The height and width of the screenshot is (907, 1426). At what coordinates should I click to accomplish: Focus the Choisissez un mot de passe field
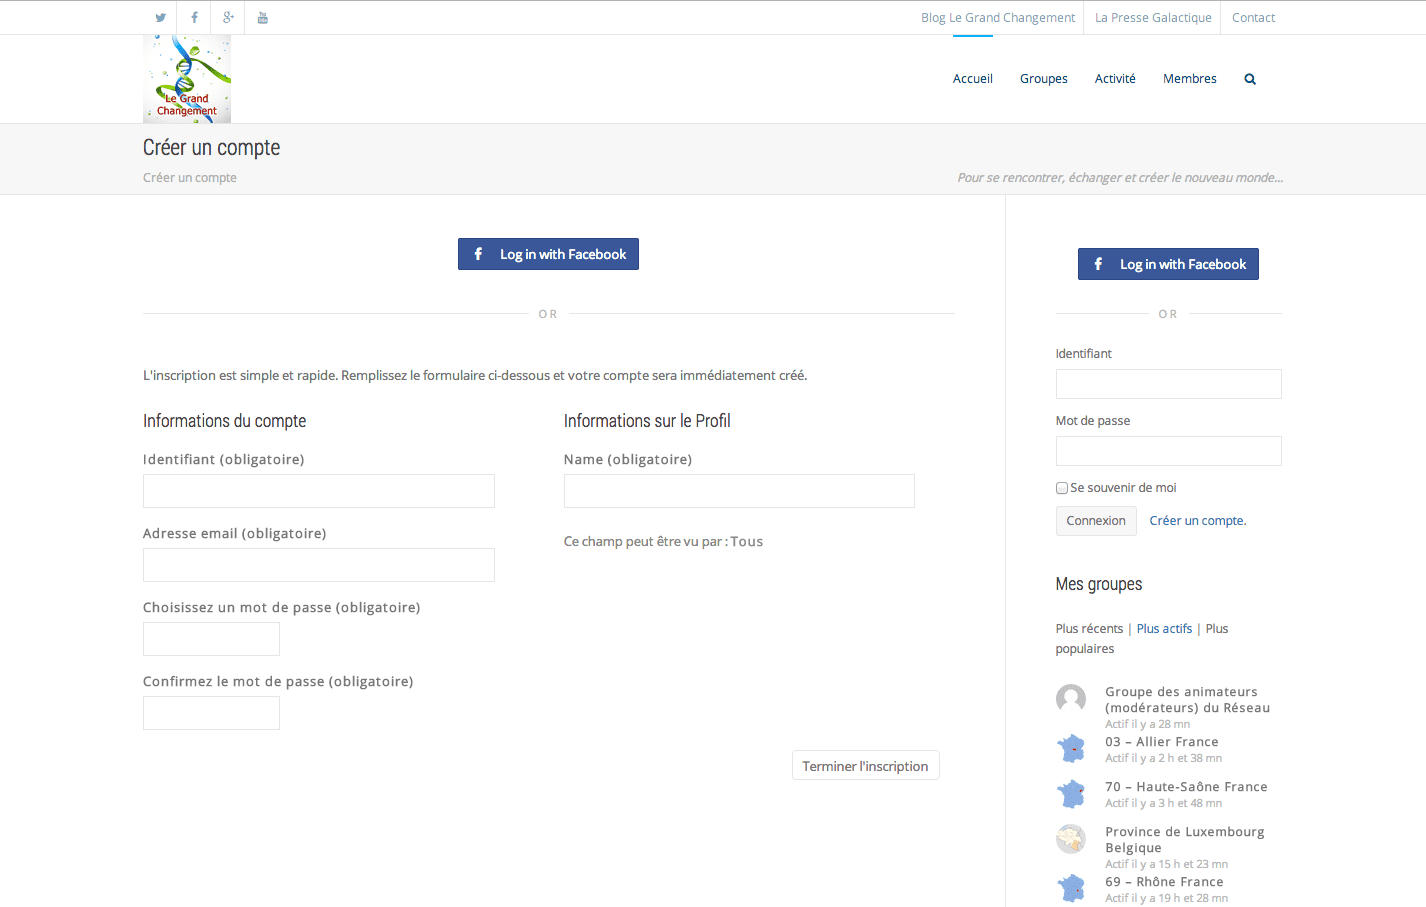click(x=211, y=639)
